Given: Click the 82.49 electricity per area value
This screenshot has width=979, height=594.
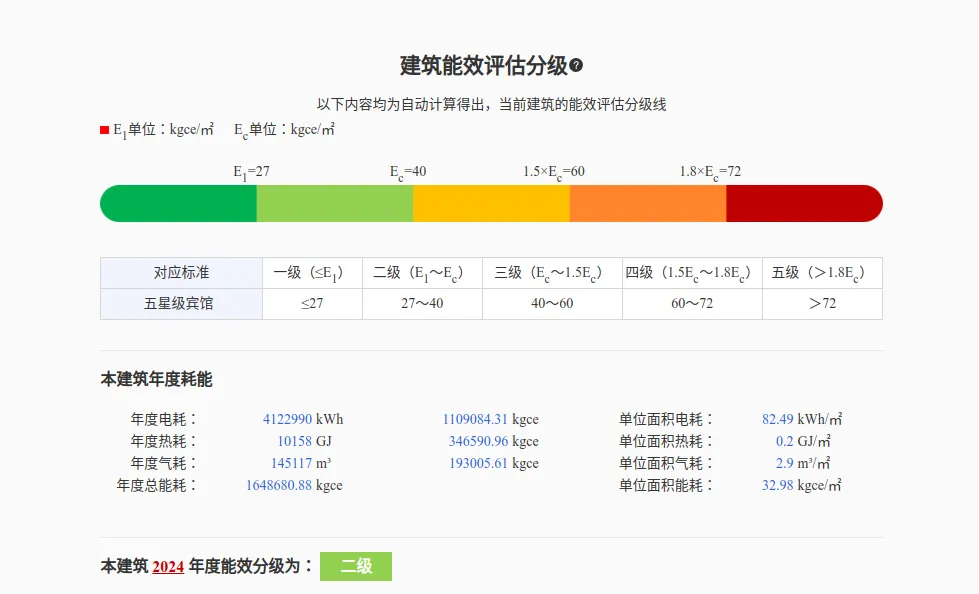Looking at the screenshot, I should click(x=778, y=419).
